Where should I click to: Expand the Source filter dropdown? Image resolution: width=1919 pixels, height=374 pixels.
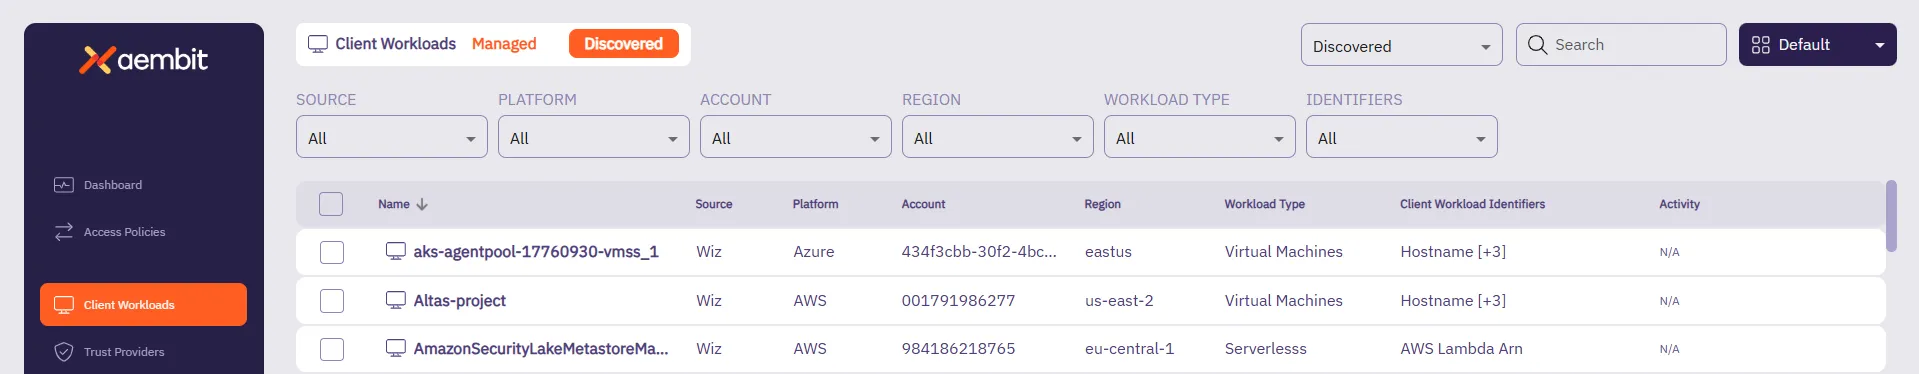point(392,137)
